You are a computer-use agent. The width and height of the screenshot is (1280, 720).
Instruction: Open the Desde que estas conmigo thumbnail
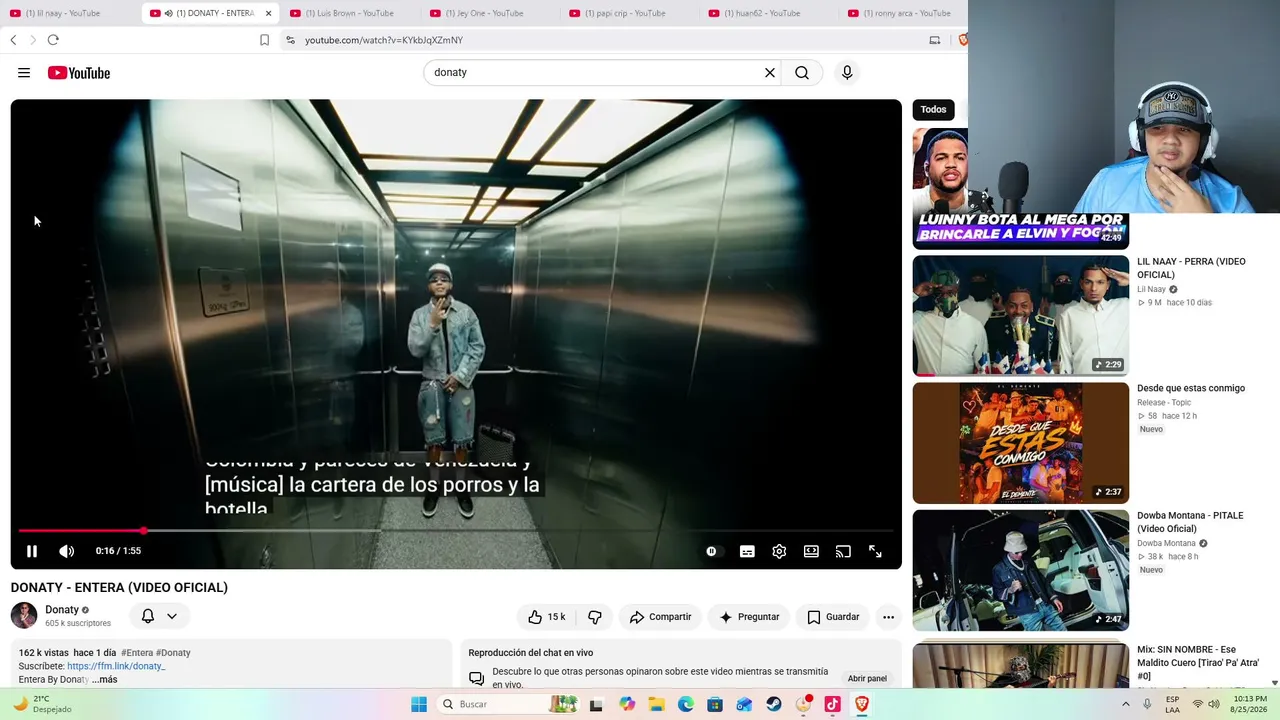tap(1020, 443)
